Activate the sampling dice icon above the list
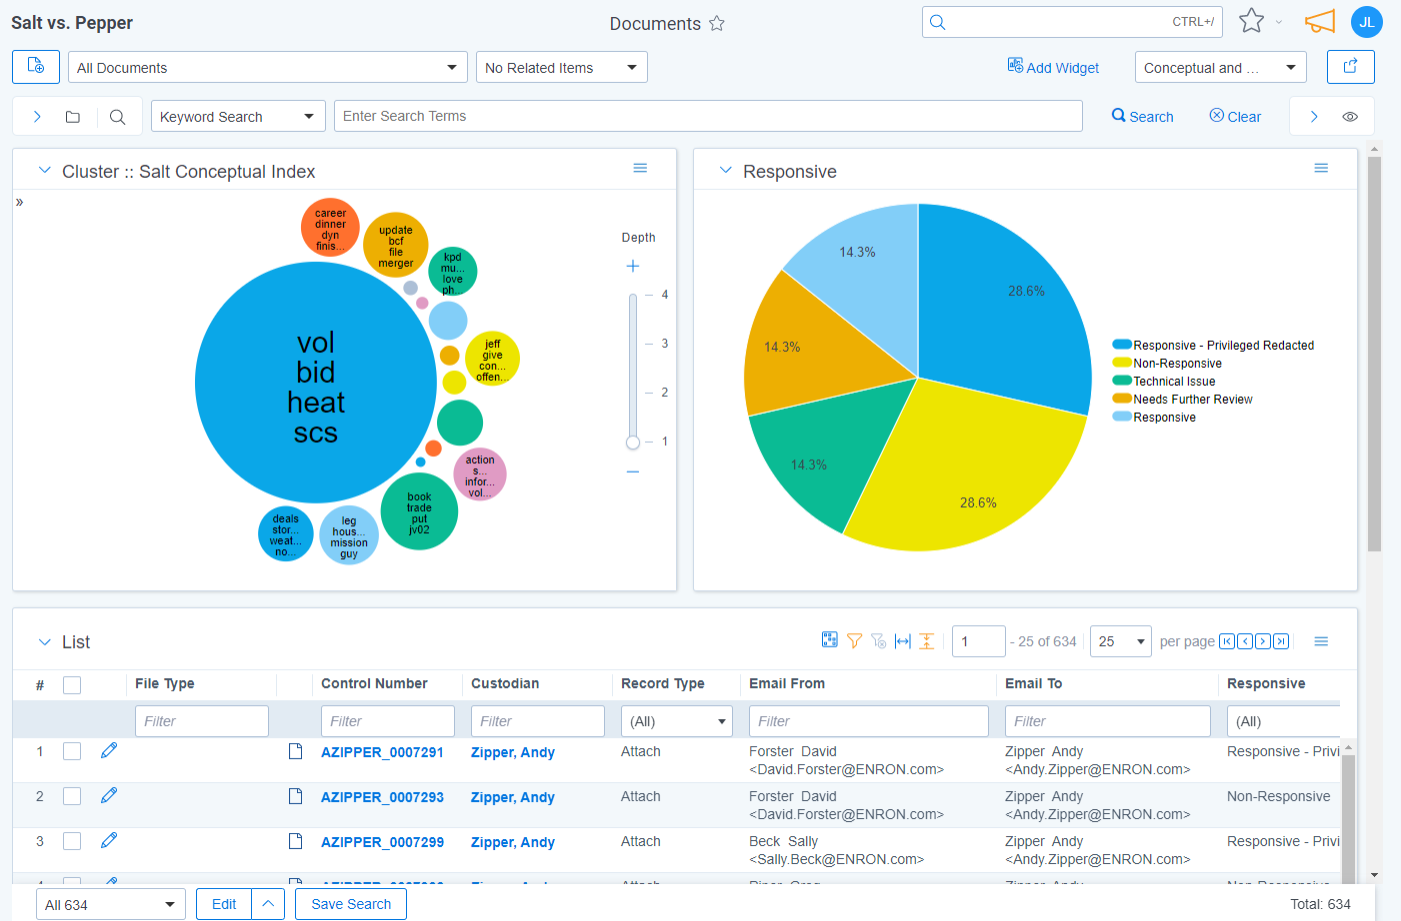The height and width of the screenshot is (921, 1401). pos(829,641)
